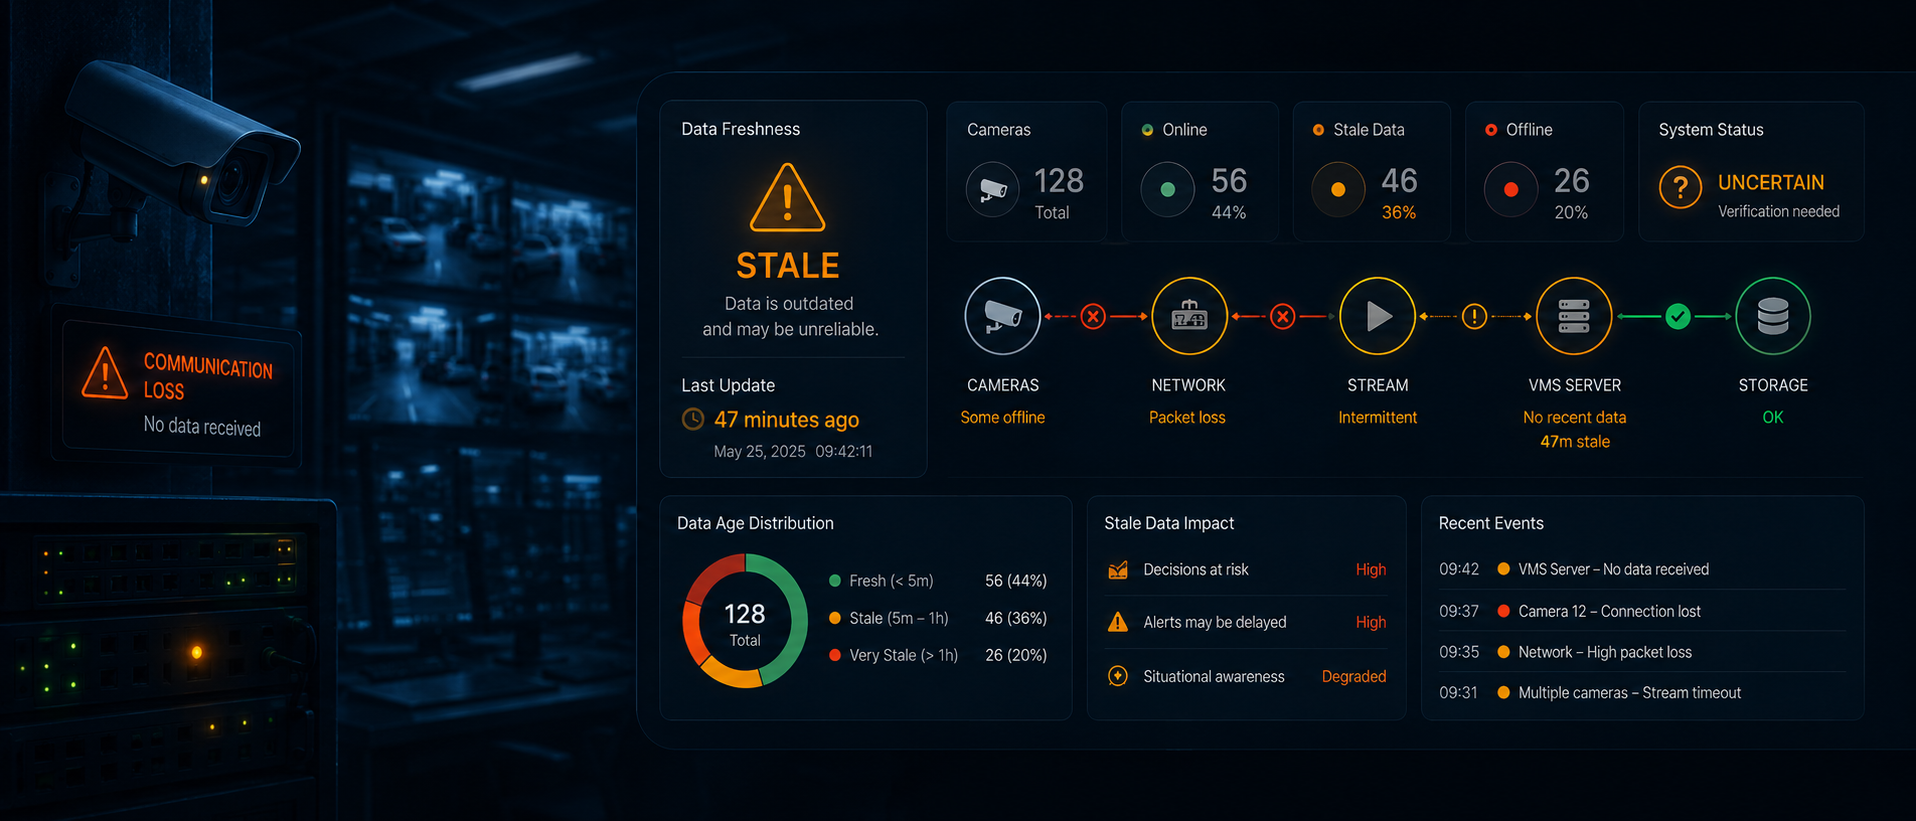Select the STORAGE database node icon

[x=1773, y=316]
